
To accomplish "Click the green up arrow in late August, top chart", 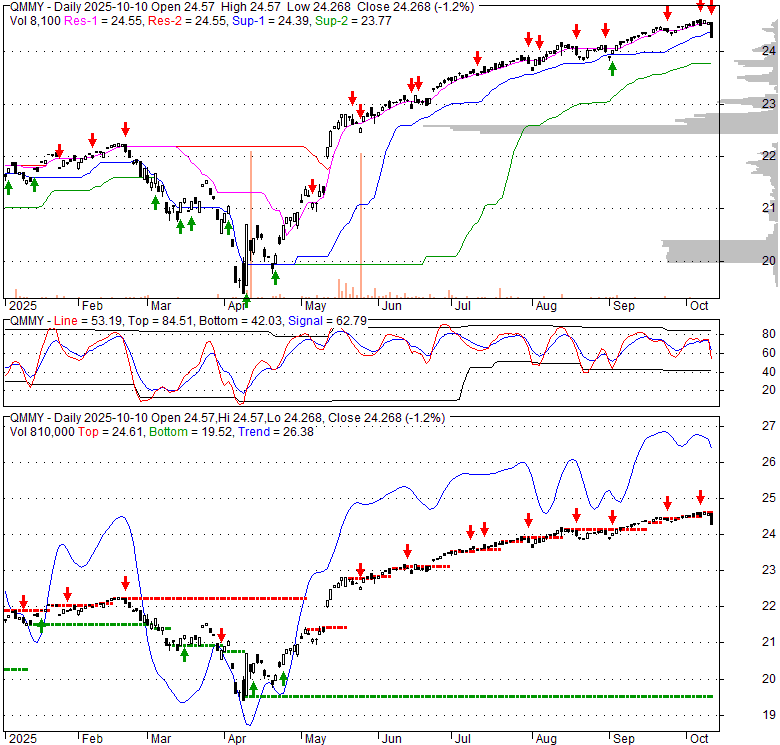I will tap(612, 68).
